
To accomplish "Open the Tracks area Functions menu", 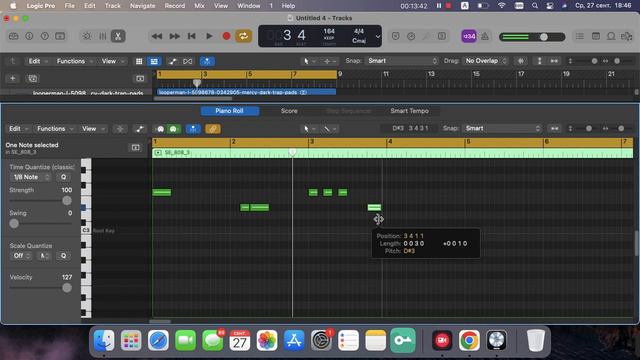I will coord(74,61).
